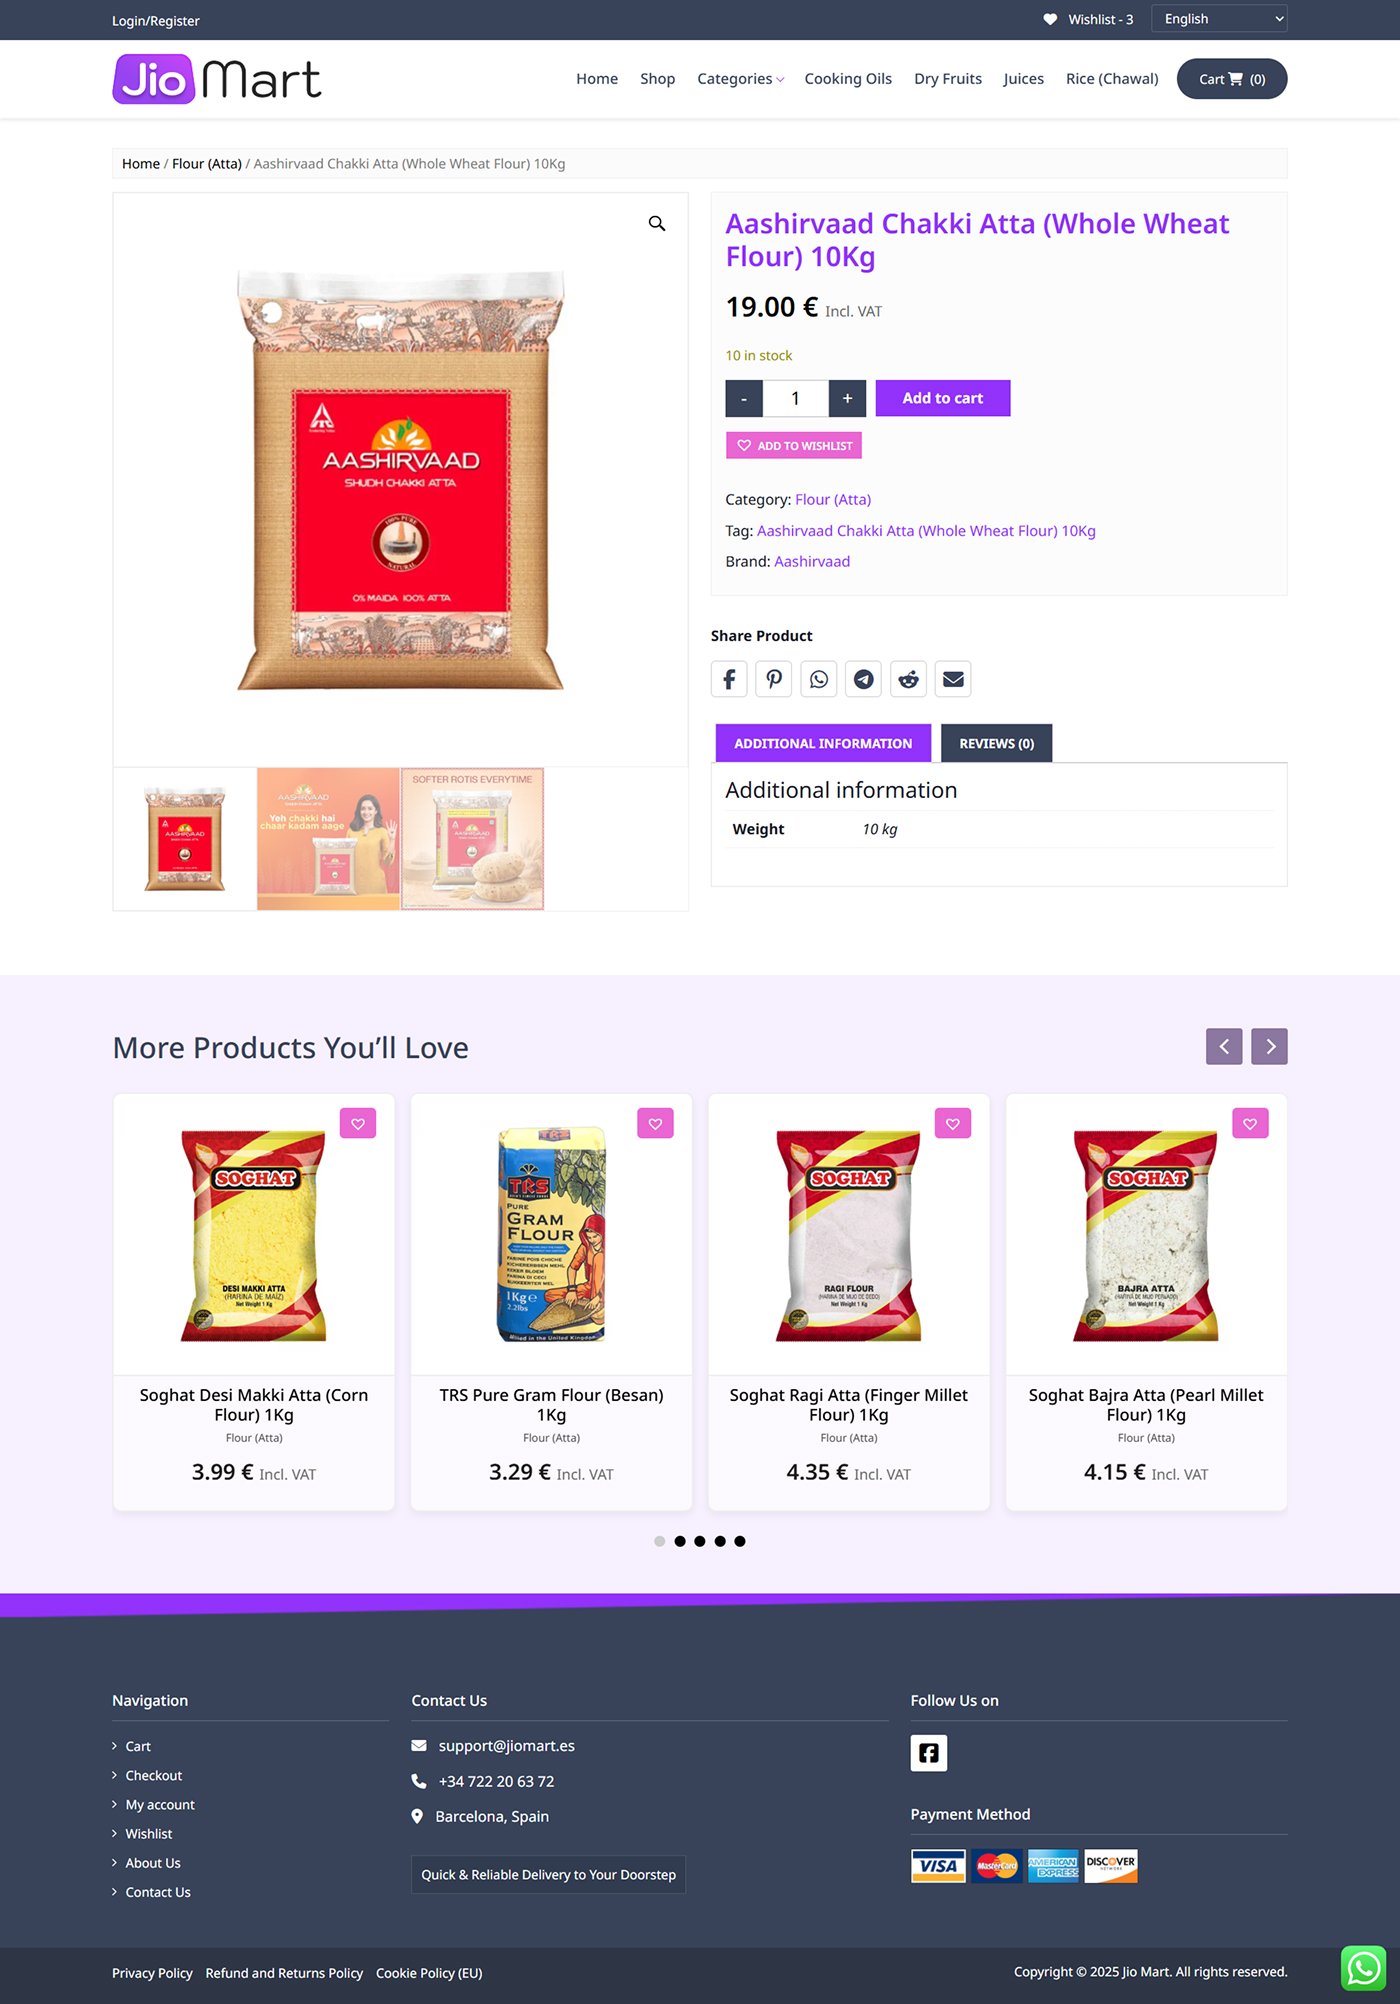Image resolution: width=1400 pixels, height=2004 pixels.
Task: Open the English language dropdown
Action: click(1219, 19)
